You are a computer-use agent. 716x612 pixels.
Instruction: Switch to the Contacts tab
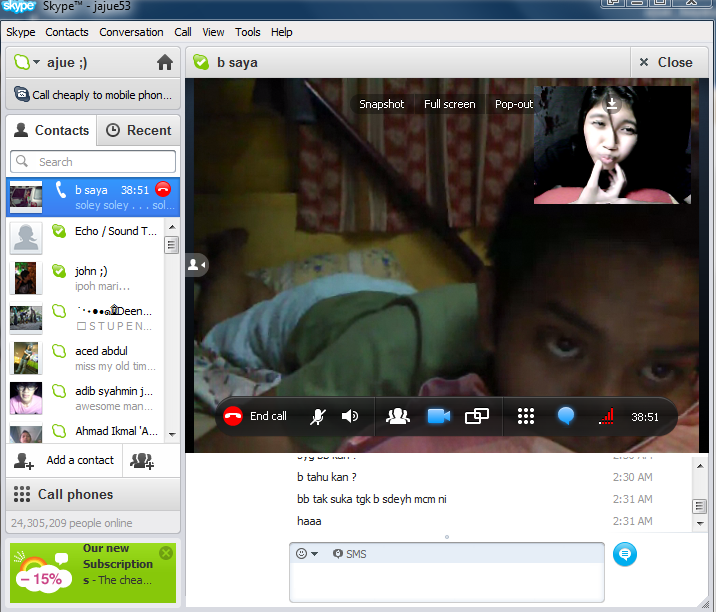coord(52,130)
